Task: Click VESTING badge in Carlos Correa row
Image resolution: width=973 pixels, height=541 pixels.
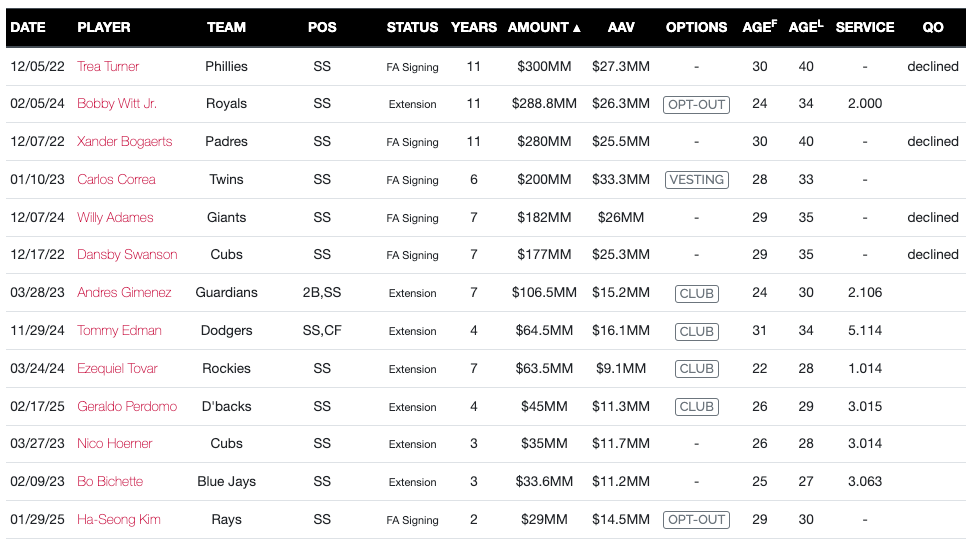Action: [696, 180]
